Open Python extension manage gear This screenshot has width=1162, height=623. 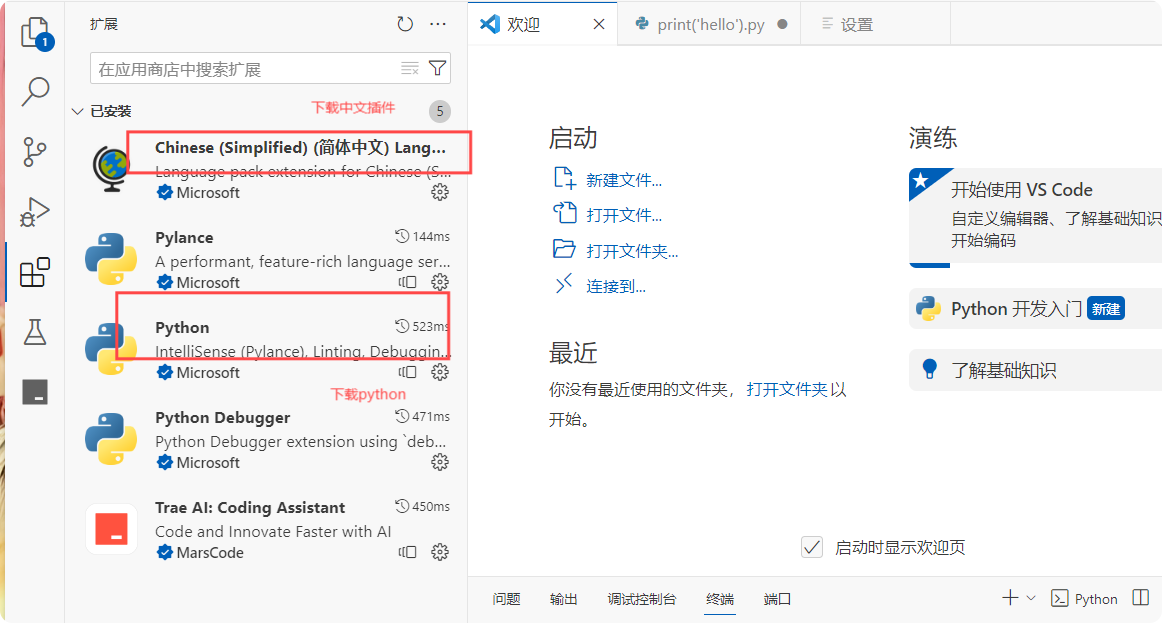tap(440, 372)
